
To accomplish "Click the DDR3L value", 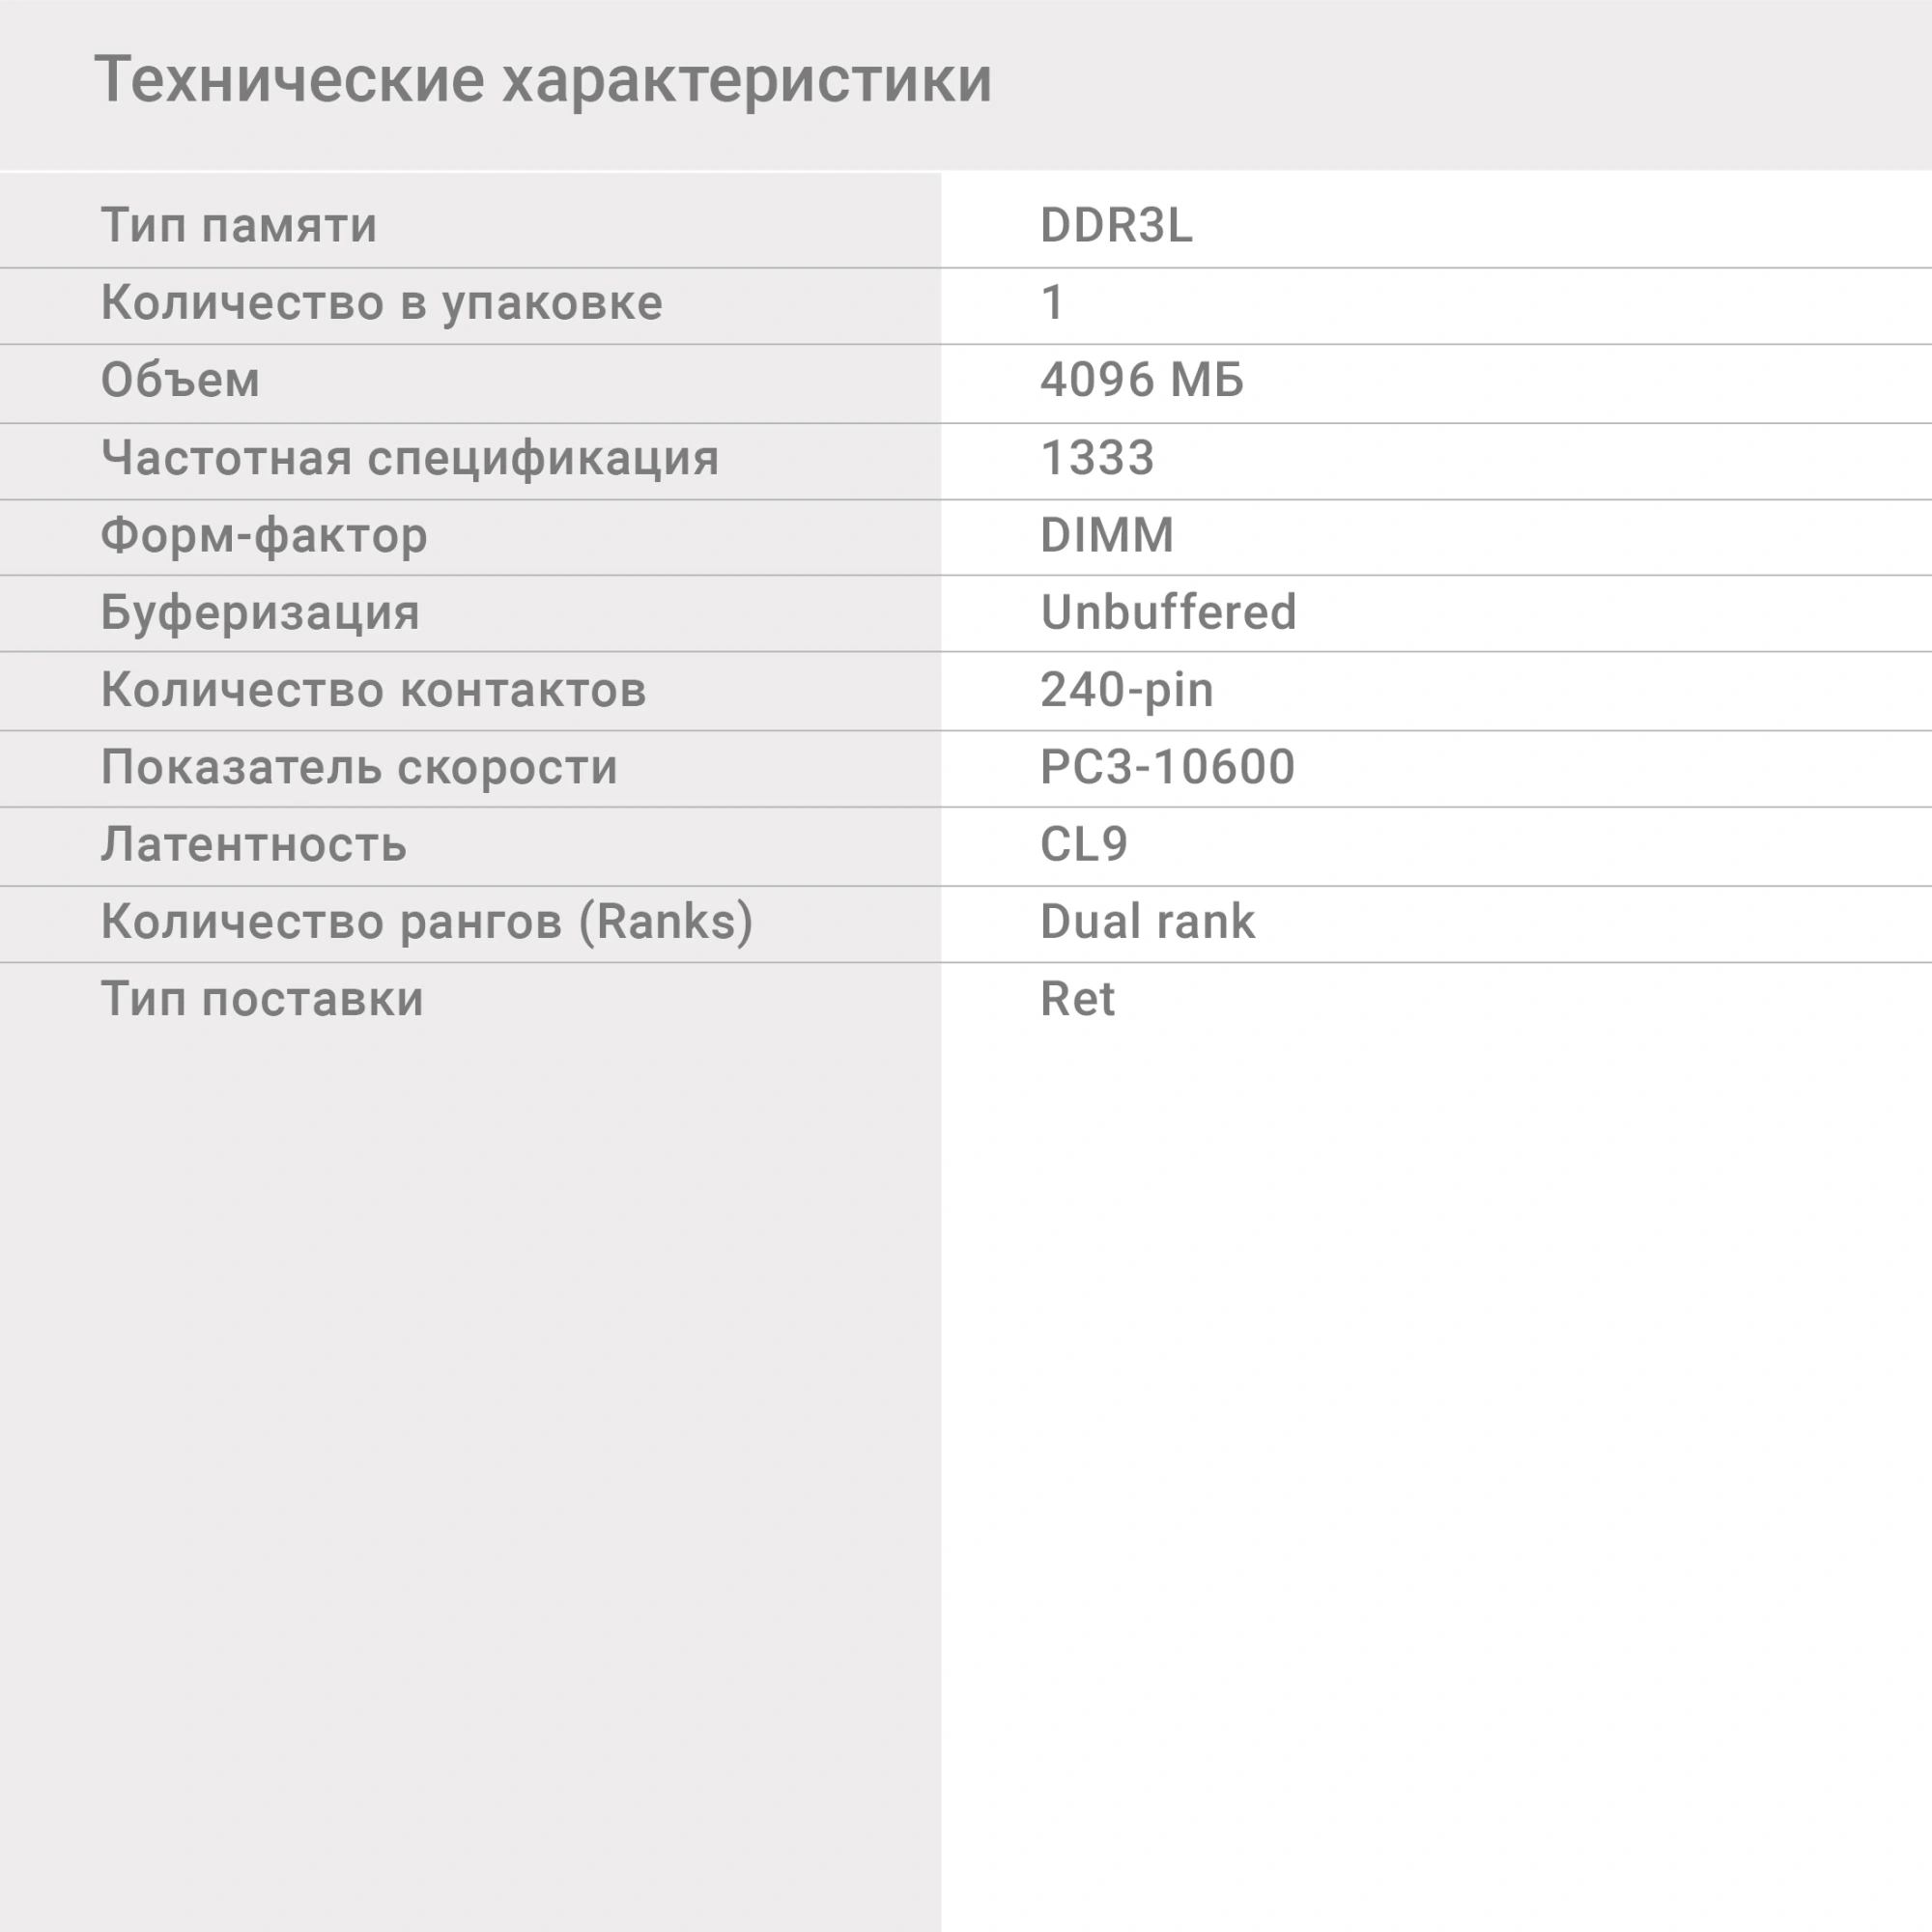I will tap(1116, 225).
